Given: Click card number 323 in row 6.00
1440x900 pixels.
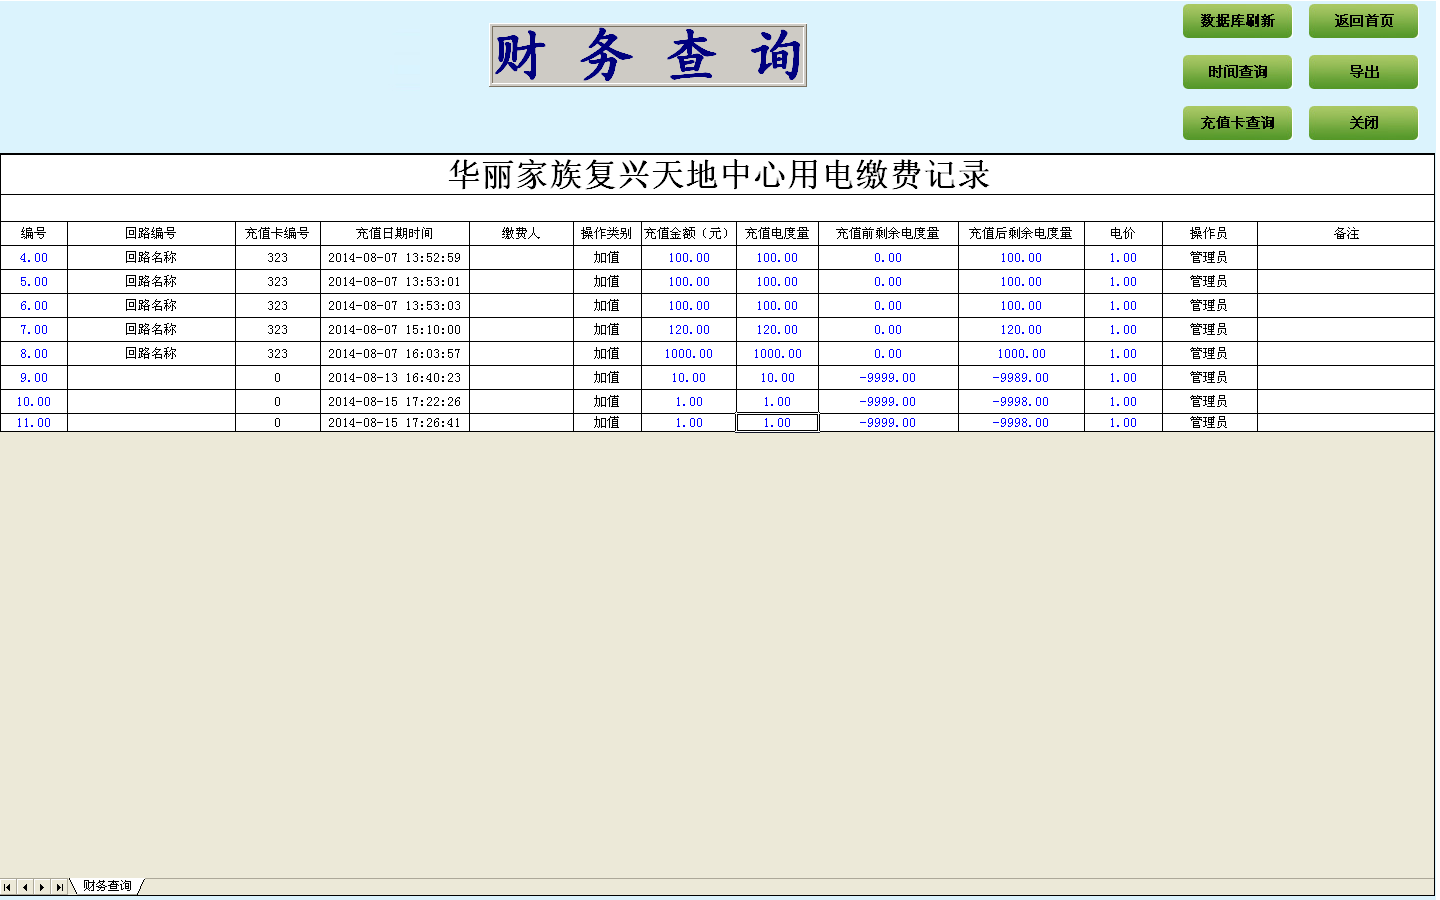Looking at the screenshot, I should [278, 306].
